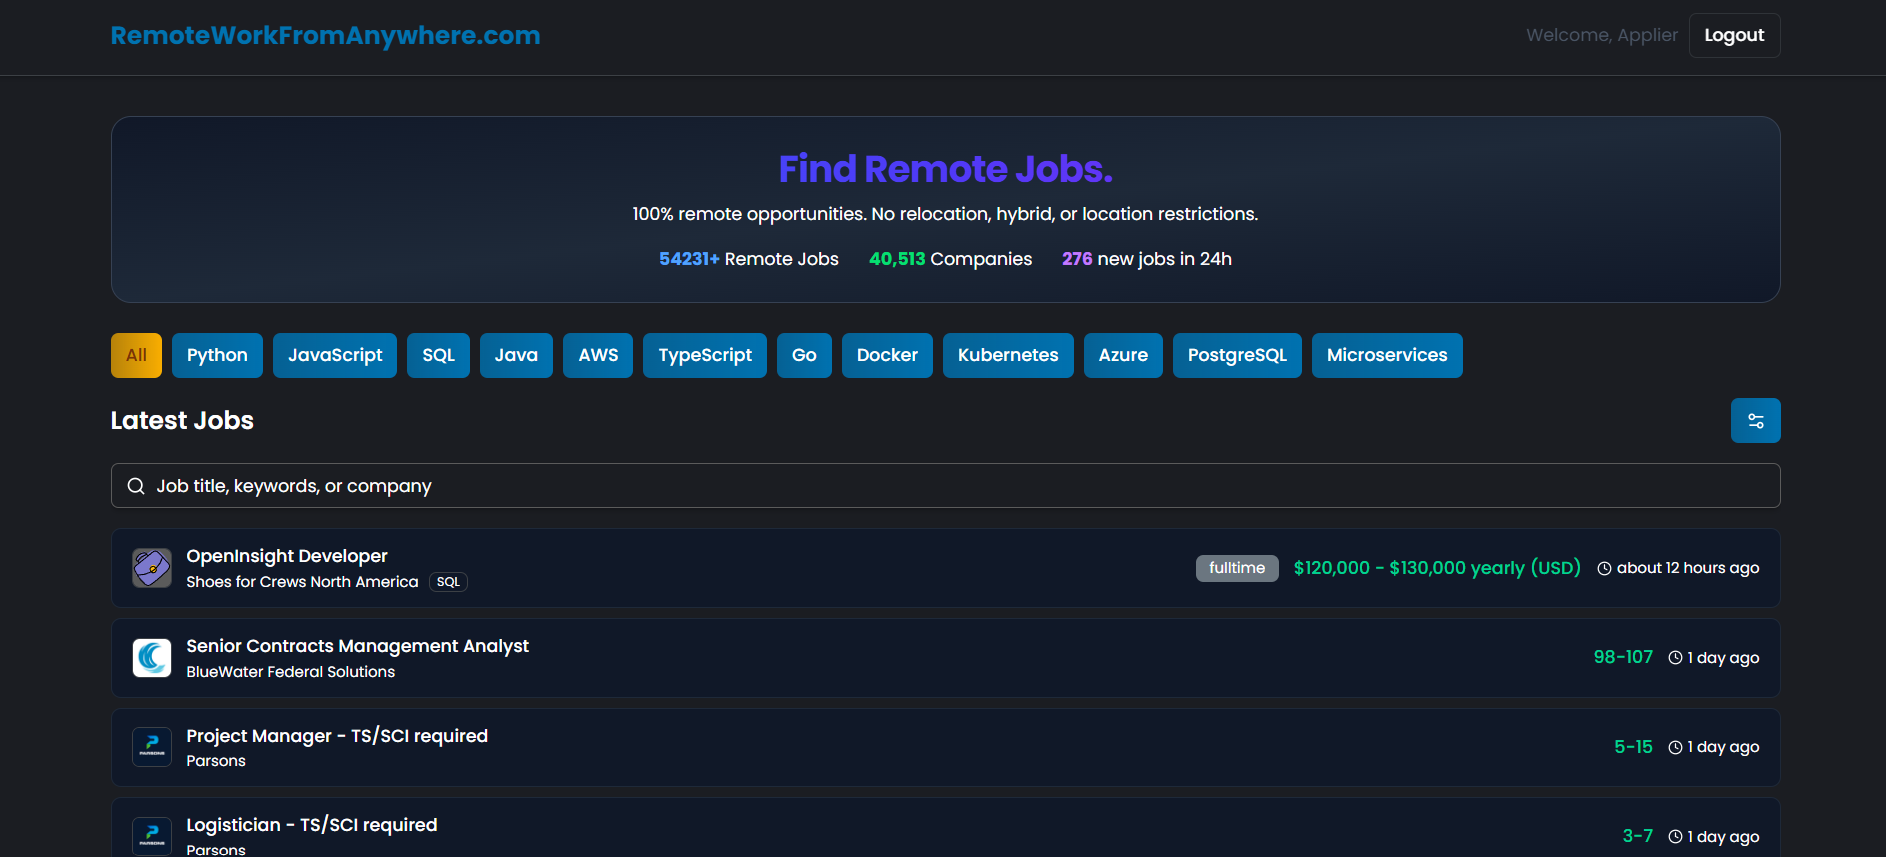Click 'Shoes for Crews North America' company name

tap(302, 582)
